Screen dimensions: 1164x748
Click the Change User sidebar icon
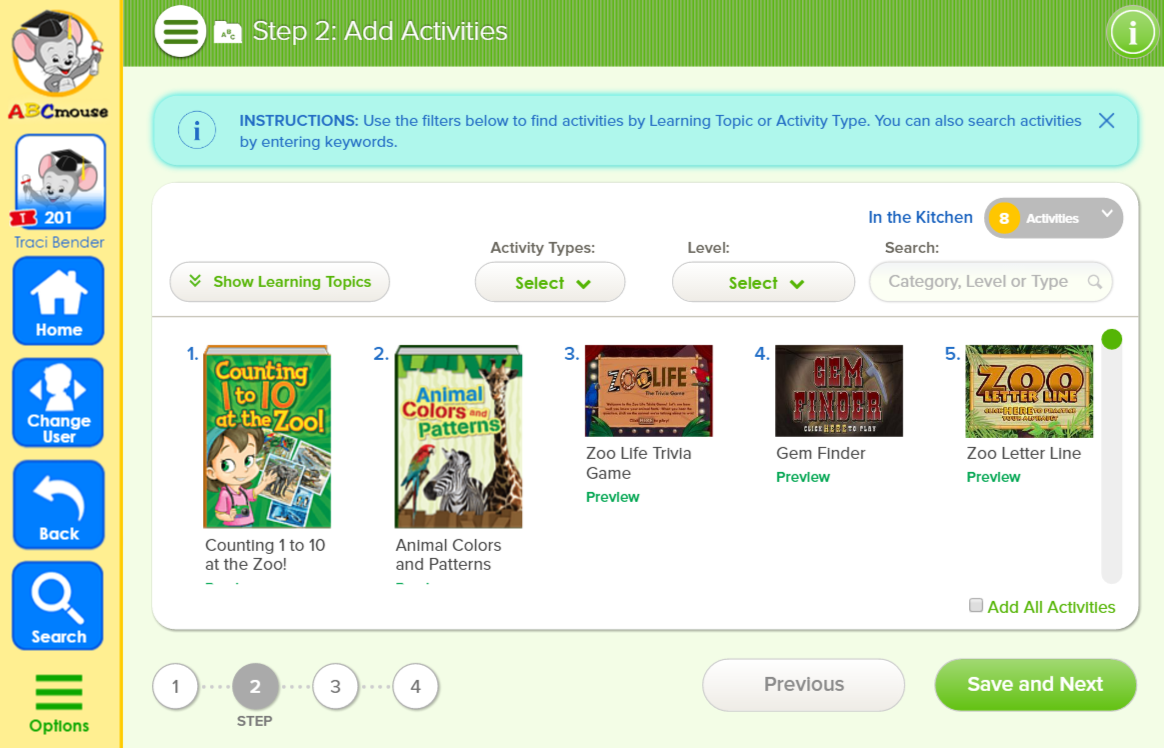[59, 402]
